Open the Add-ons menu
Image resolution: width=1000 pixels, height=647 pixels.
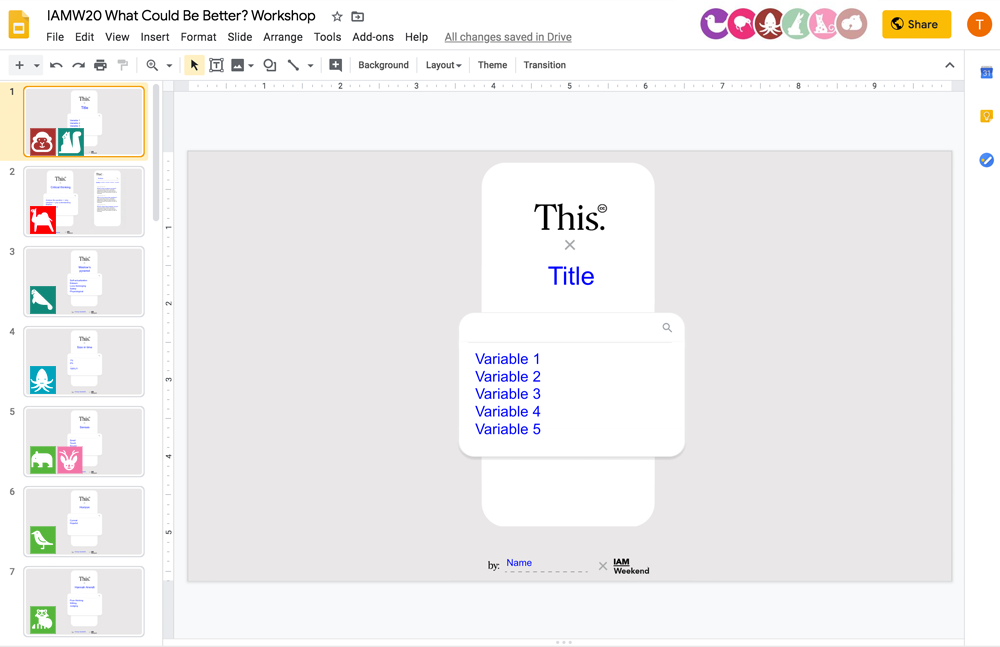(x=373, y=37)
